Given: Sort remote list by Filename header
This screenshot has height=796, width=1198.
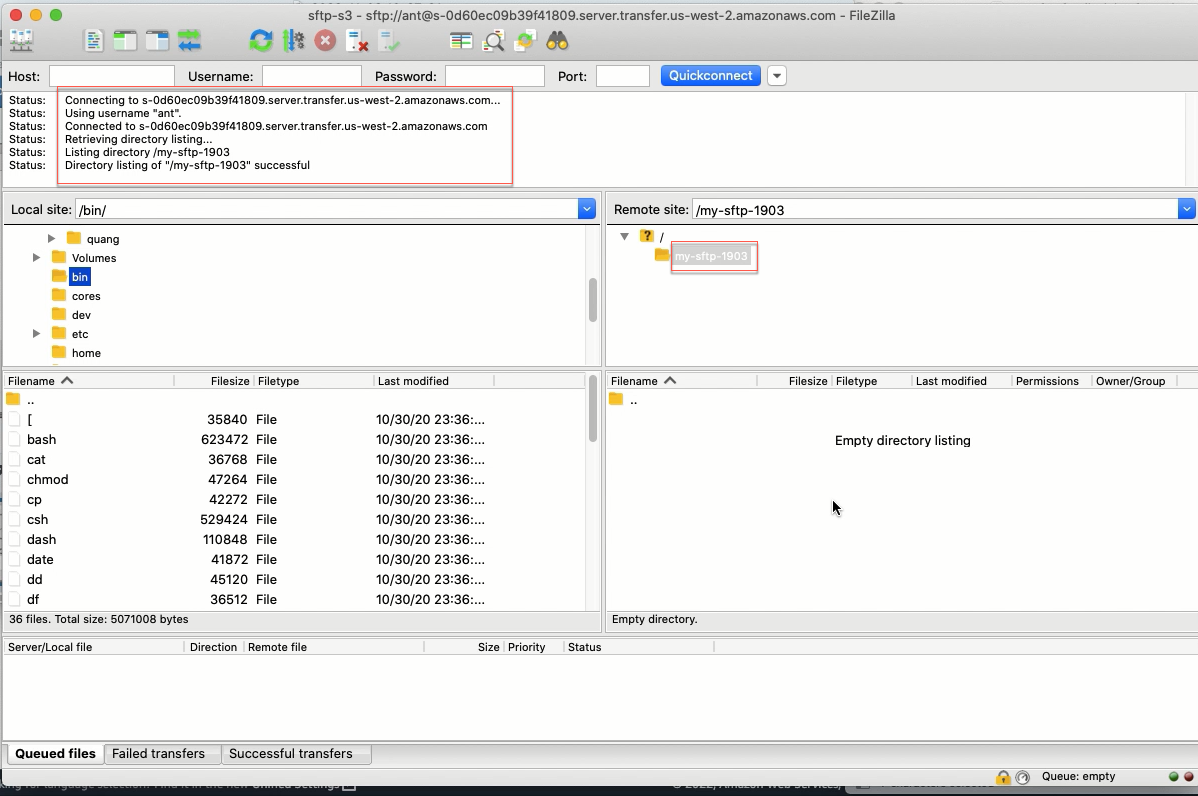Looking at the screenshot, I should coord(682,380).
